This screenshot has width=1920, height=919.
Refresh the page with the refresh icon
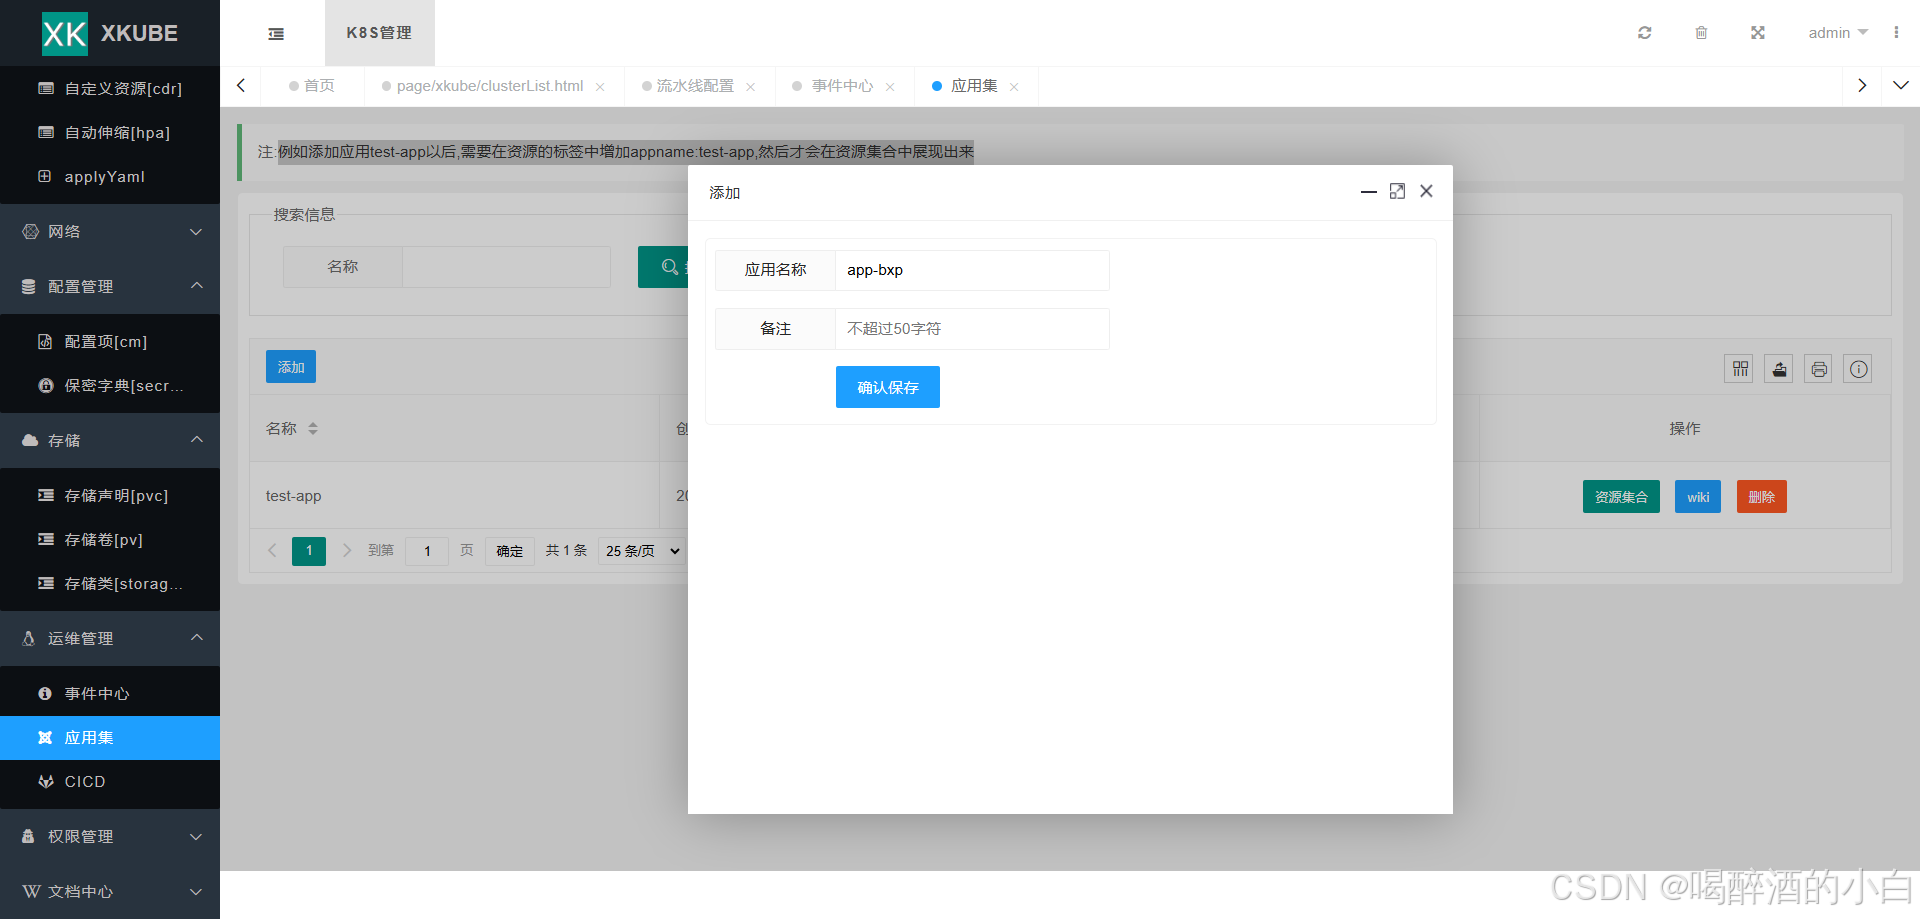(1644, 33)
